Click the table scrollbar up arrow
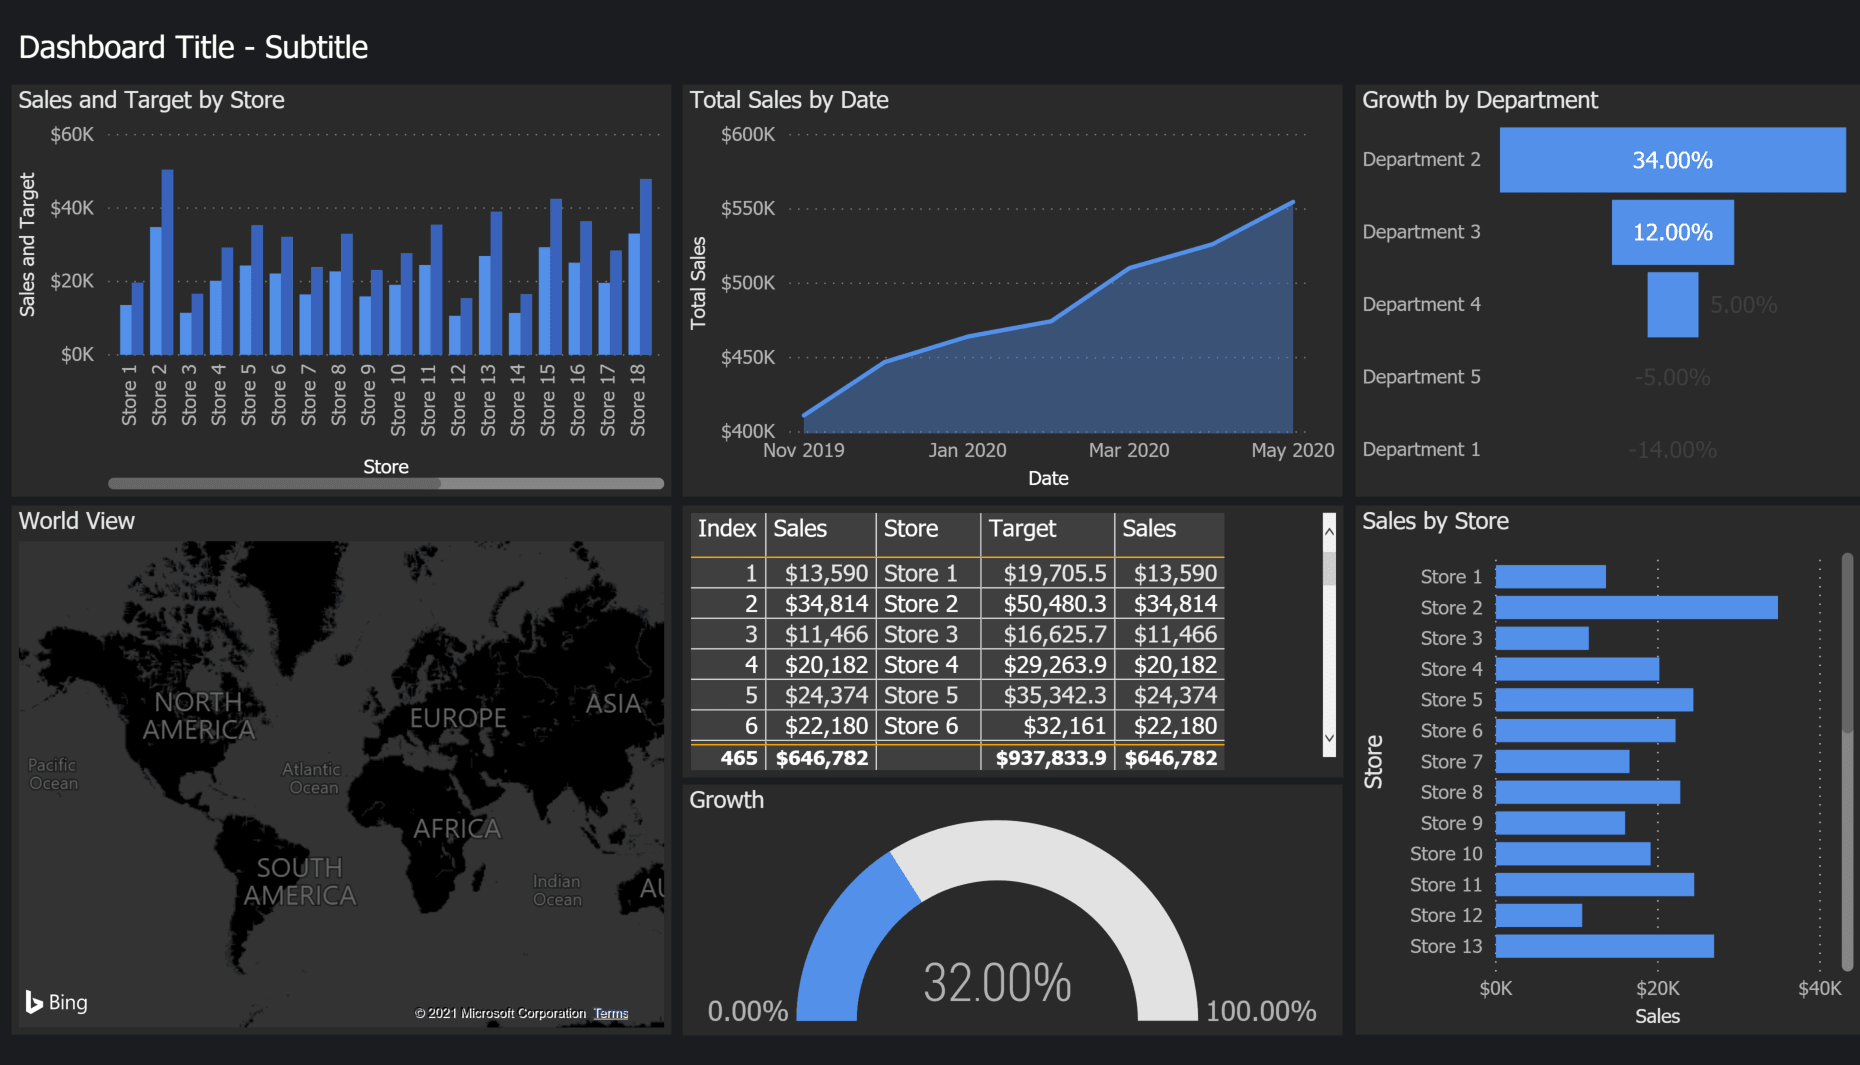Viewport: 1860px width, 1065px height. pos(1329,531)
